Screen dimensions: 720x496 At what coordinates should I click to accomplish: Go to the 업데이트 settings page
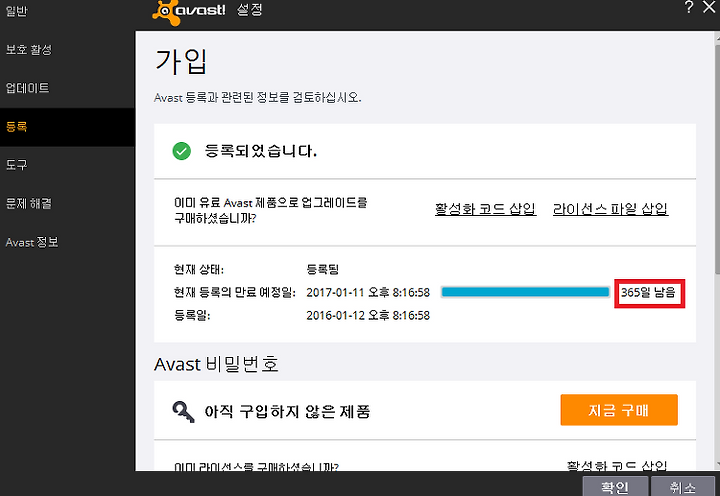(x=27, y=88)
